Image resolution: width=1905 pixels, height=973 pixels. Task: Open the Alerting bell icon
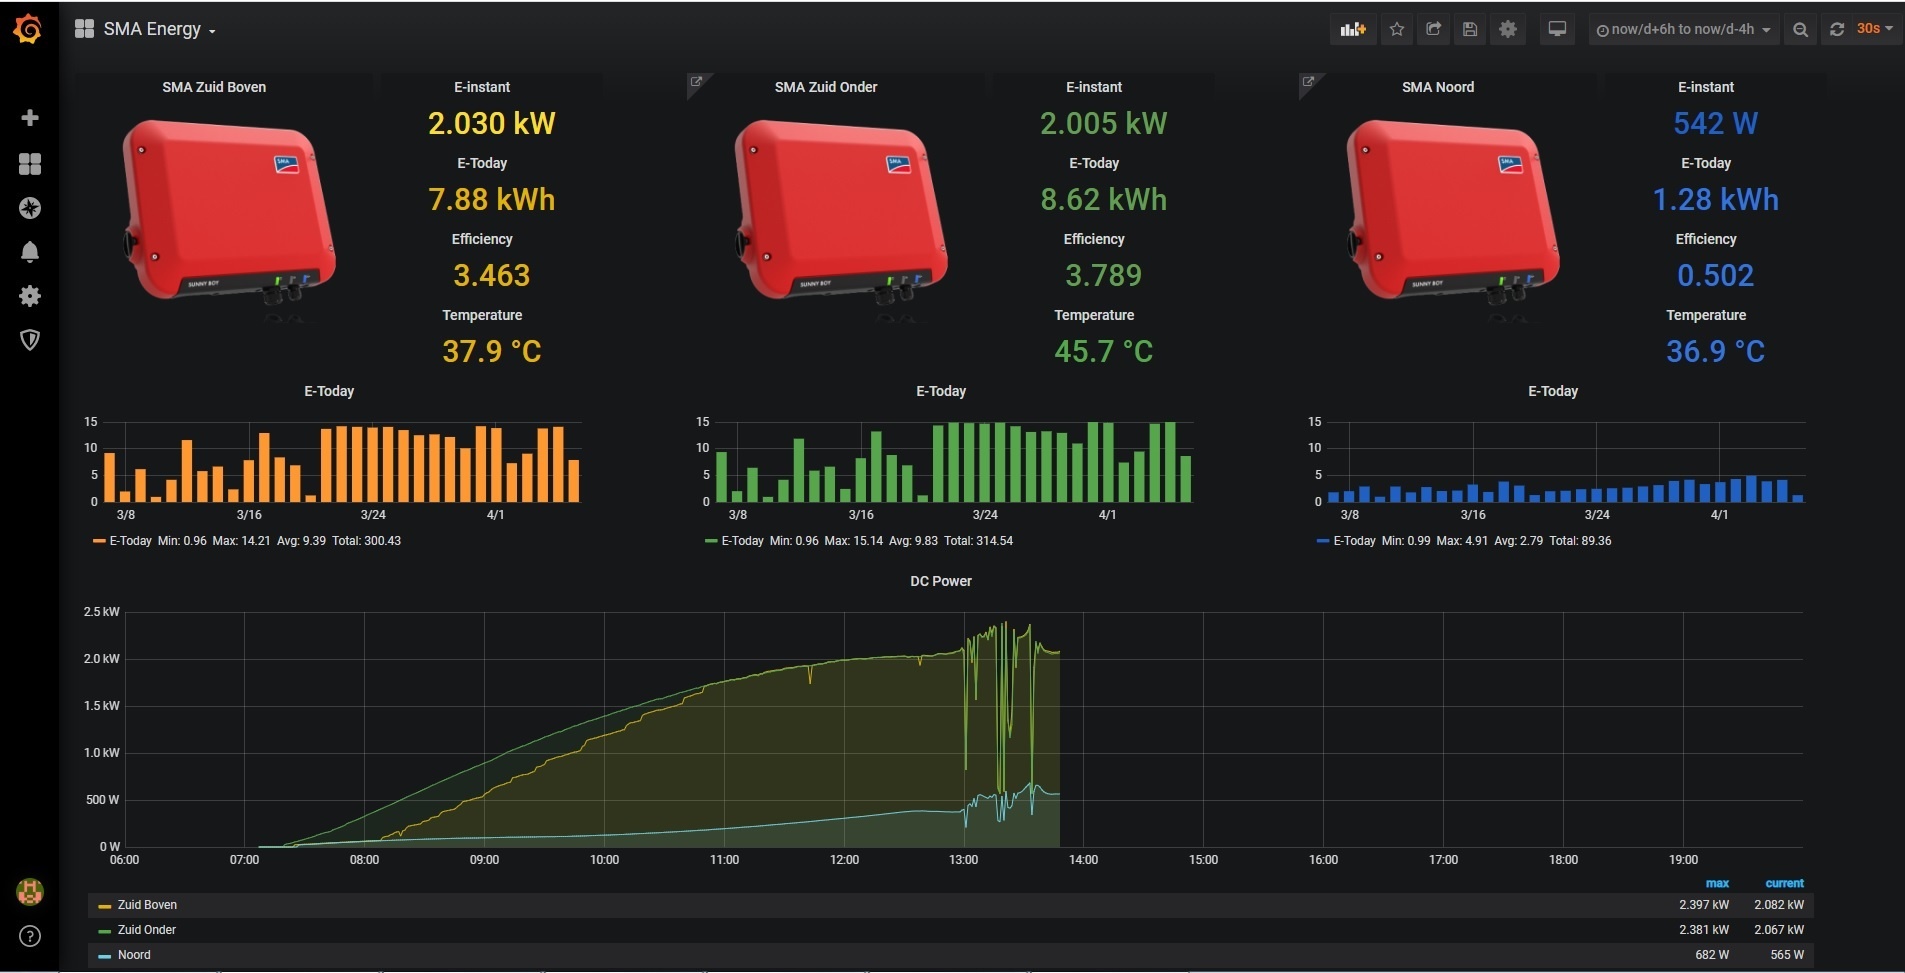30,252
